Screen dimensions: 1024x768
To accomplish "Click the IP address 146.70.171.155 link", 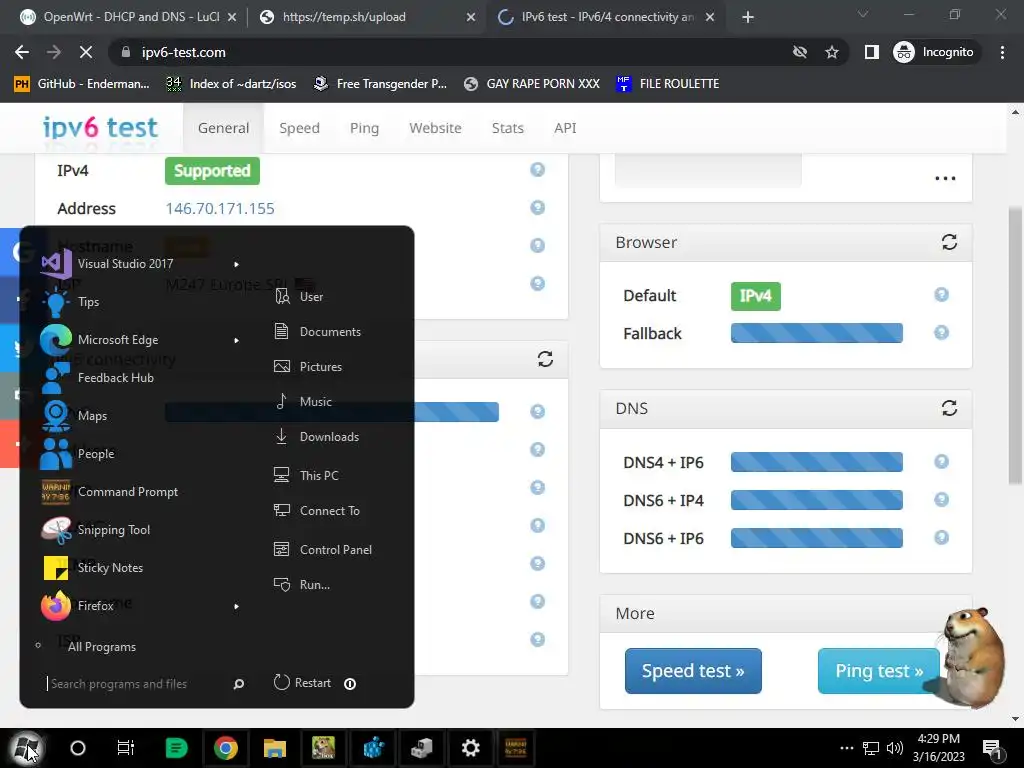I will pyautogui.click(x=219, y=208).
